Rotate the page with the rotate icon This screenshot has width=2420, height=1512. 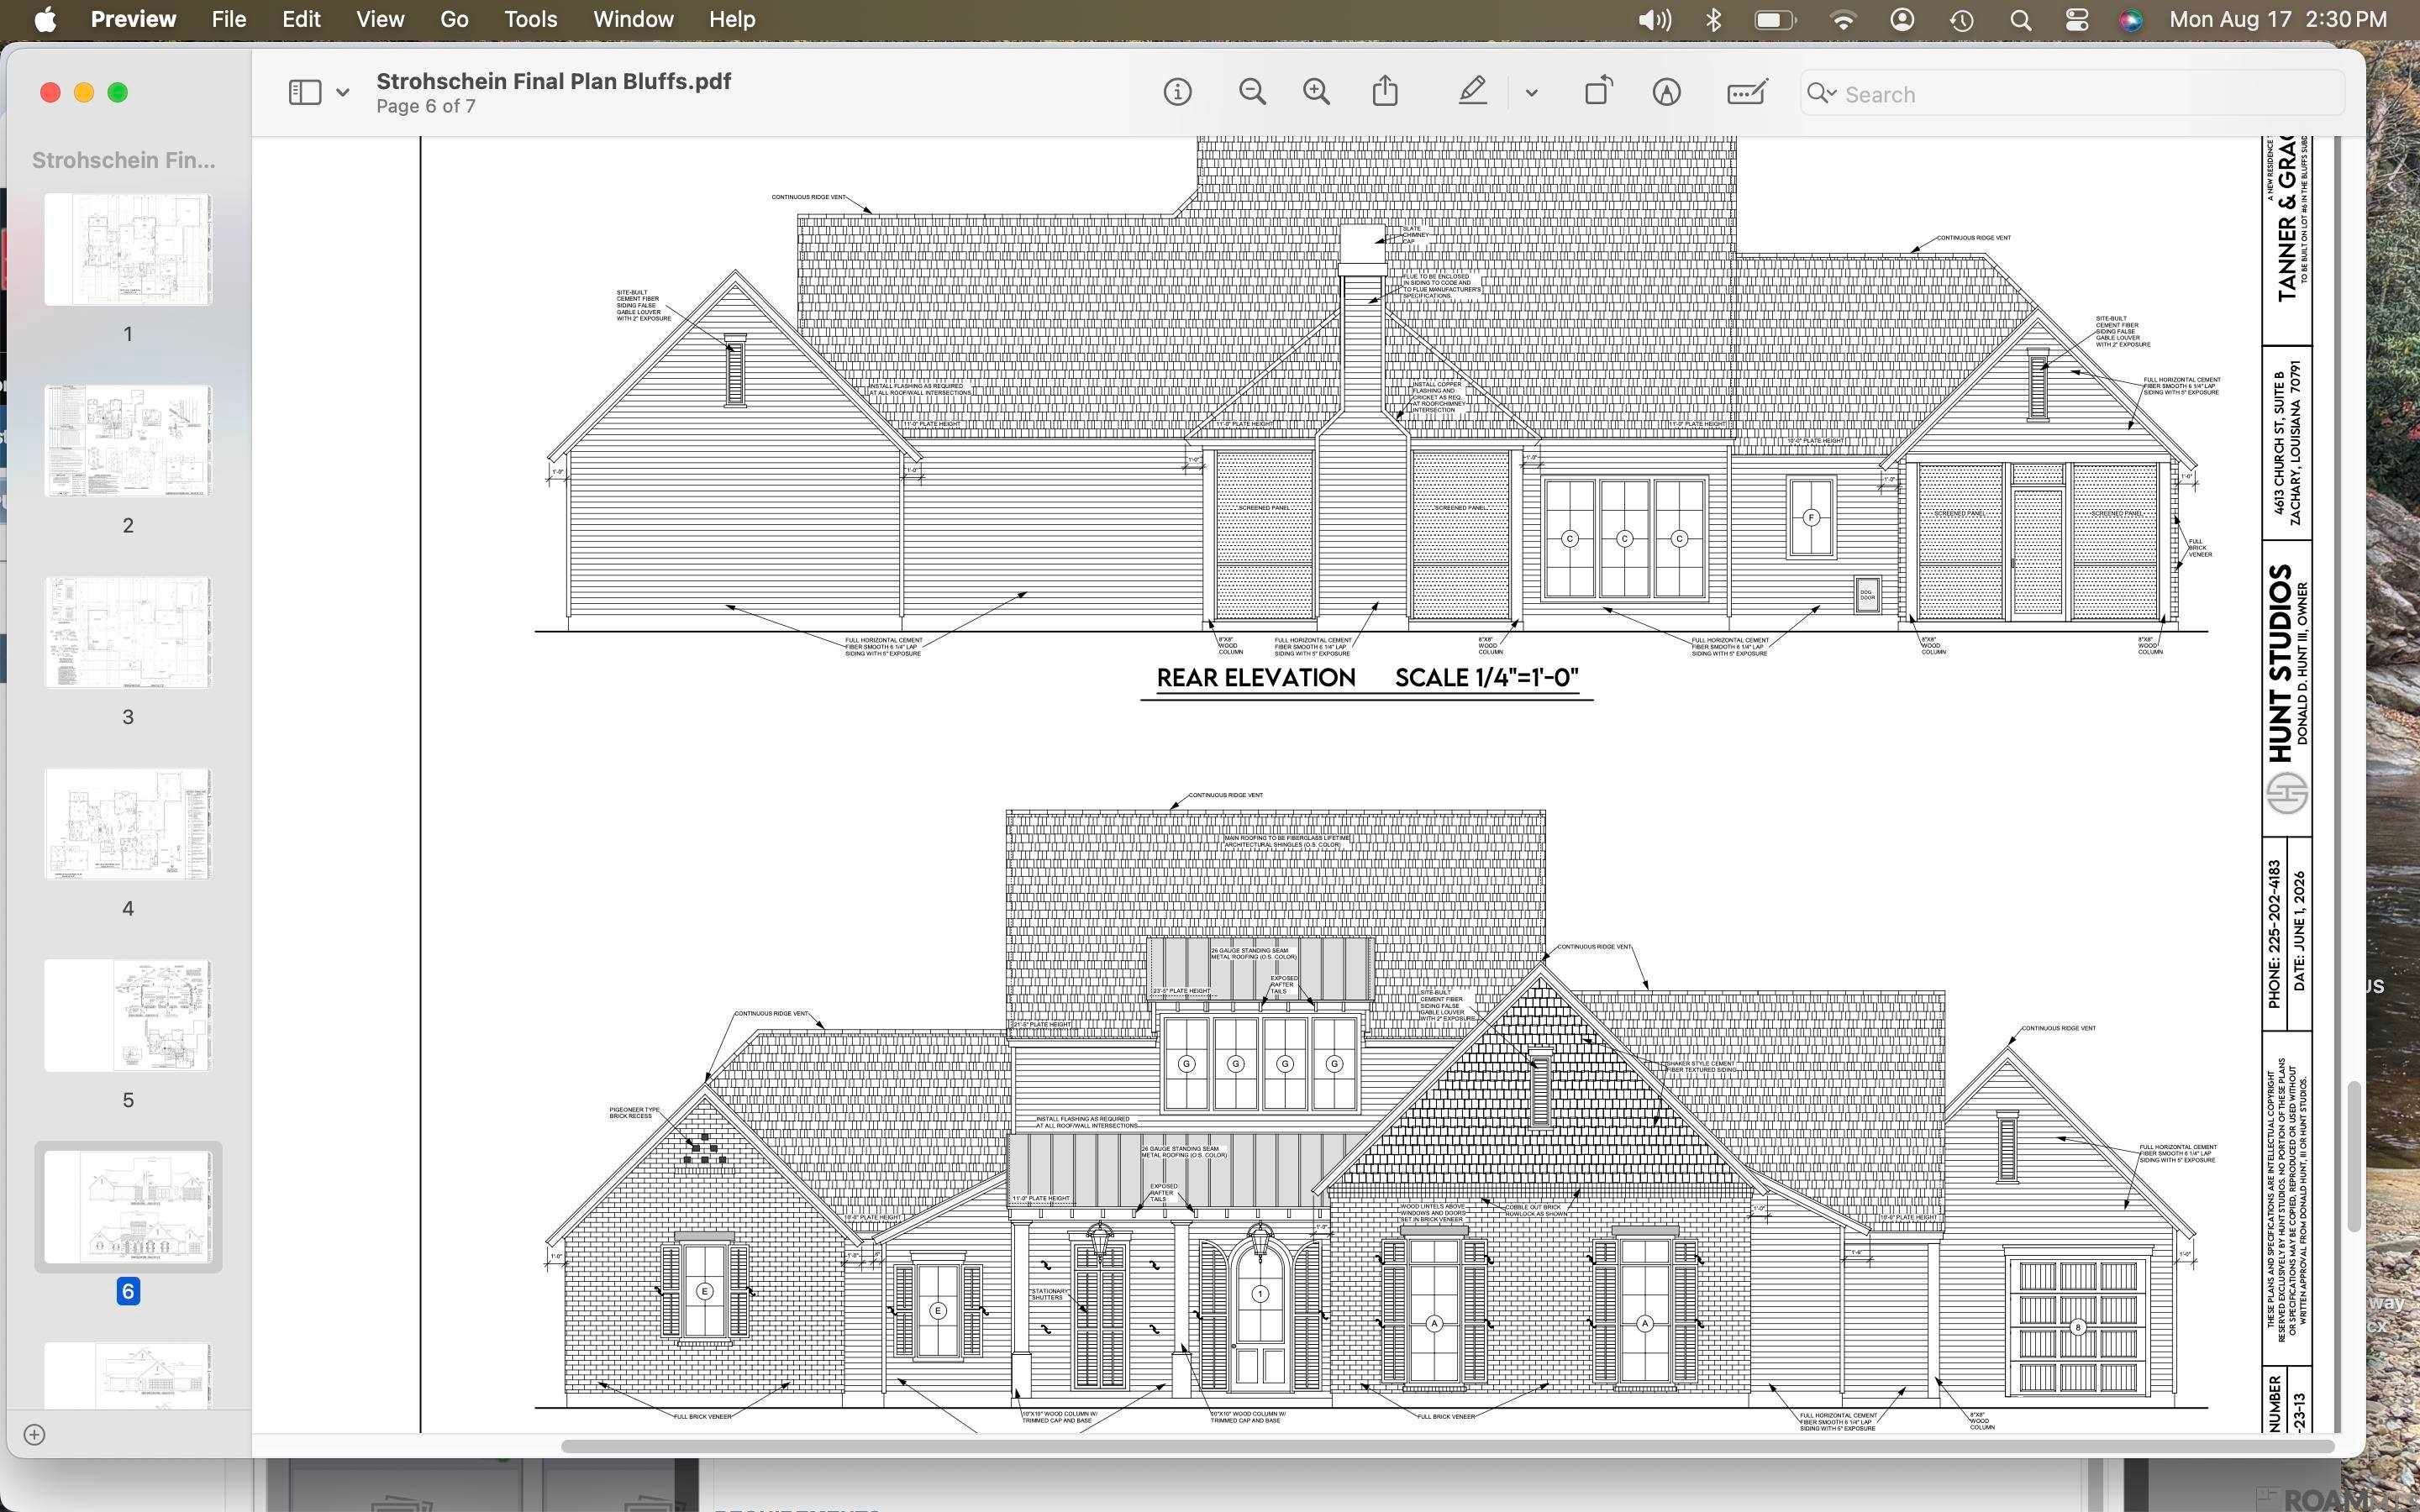(x=1599, y=91)
